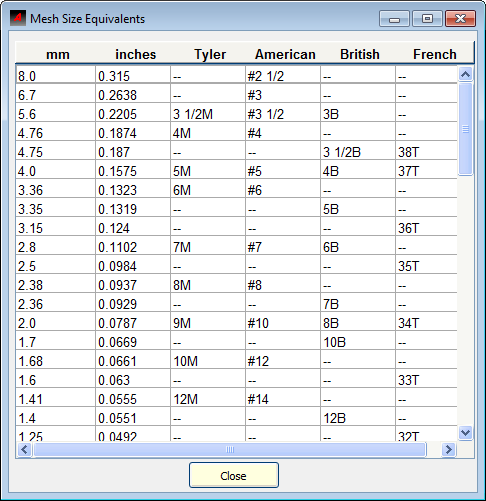
Task: Select the inches column header
Action: click(x=135, y=54)
